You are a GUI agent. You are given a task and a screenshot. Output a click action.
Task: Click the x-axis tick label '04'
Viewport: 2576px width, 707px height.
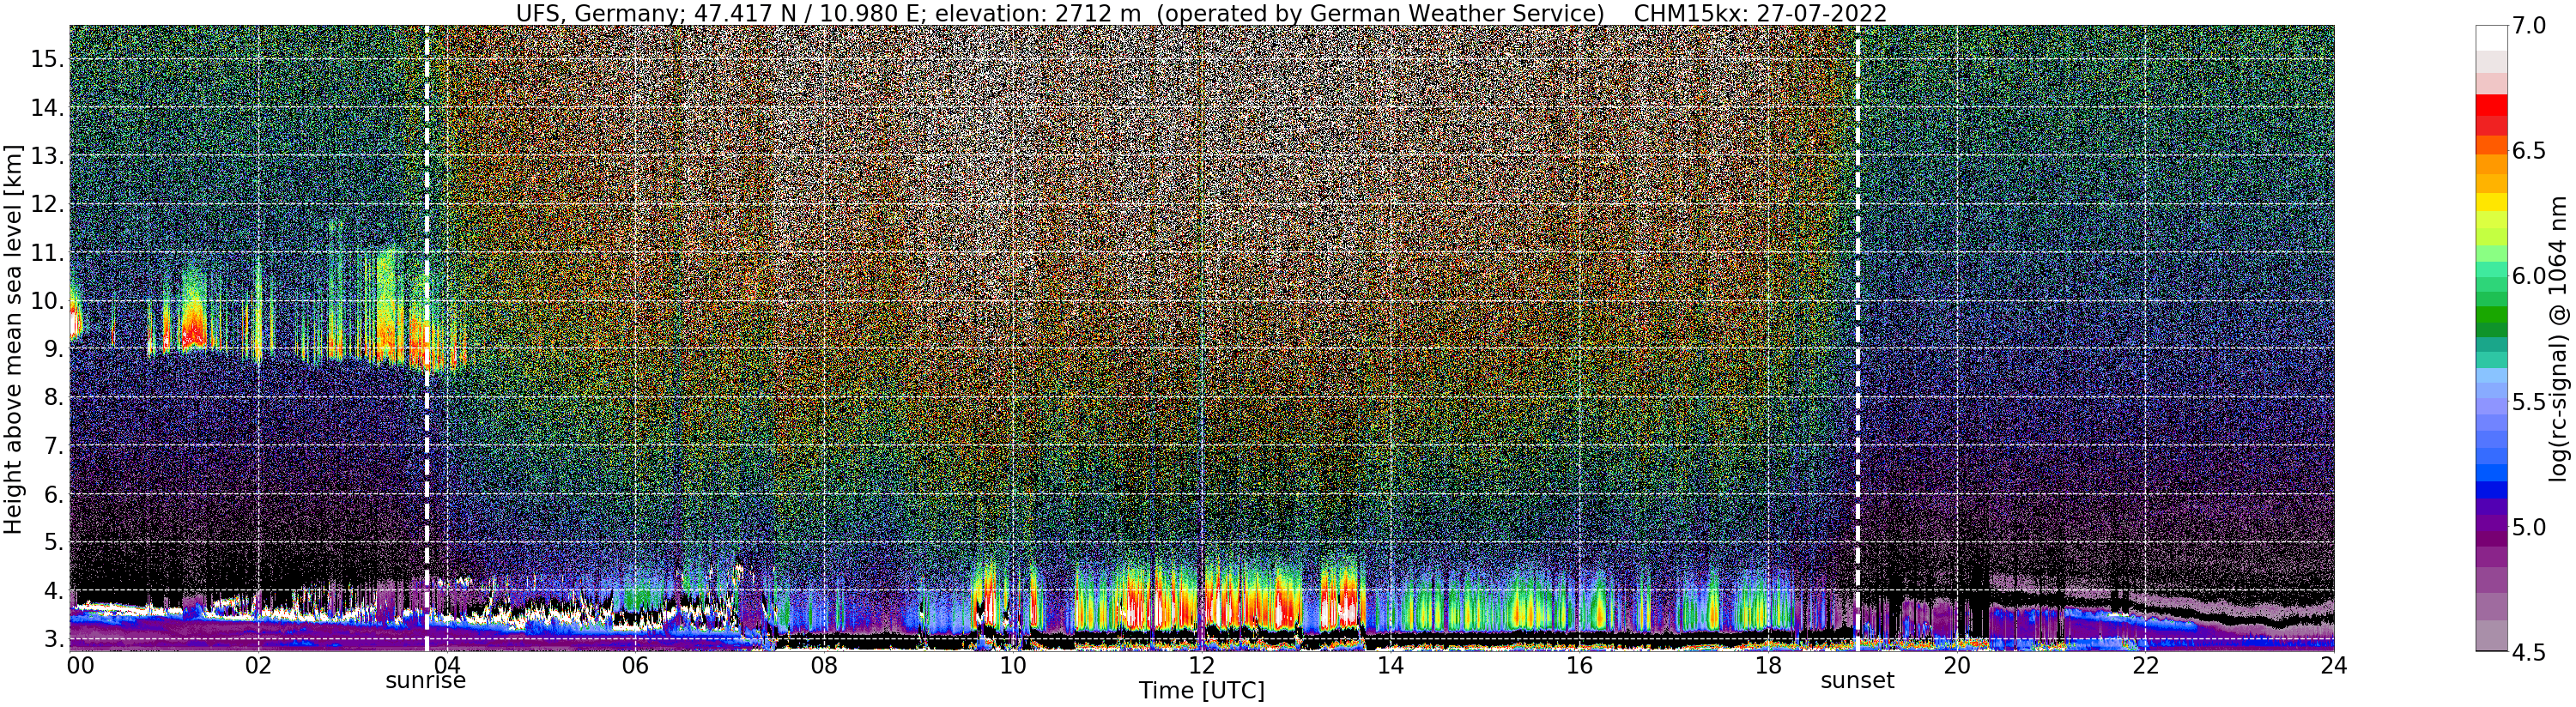[447, 666]
